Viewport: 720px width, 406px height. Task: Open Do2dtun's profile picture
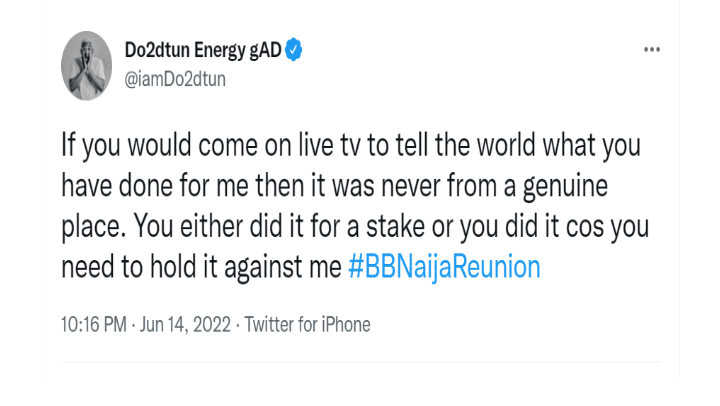point(86,66)
